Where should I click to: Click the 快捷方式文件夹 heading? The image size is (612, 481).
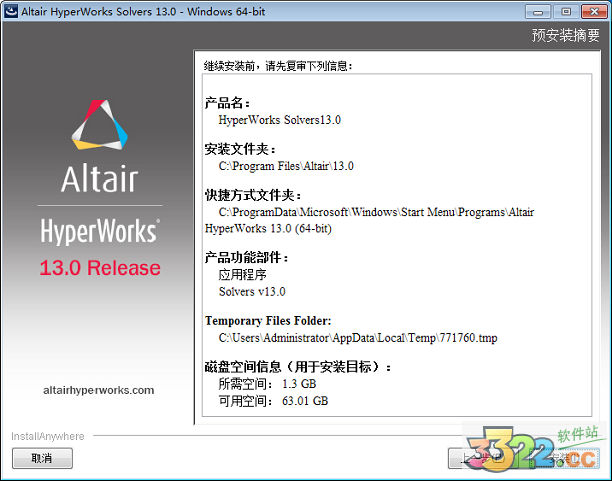(253, 195)
